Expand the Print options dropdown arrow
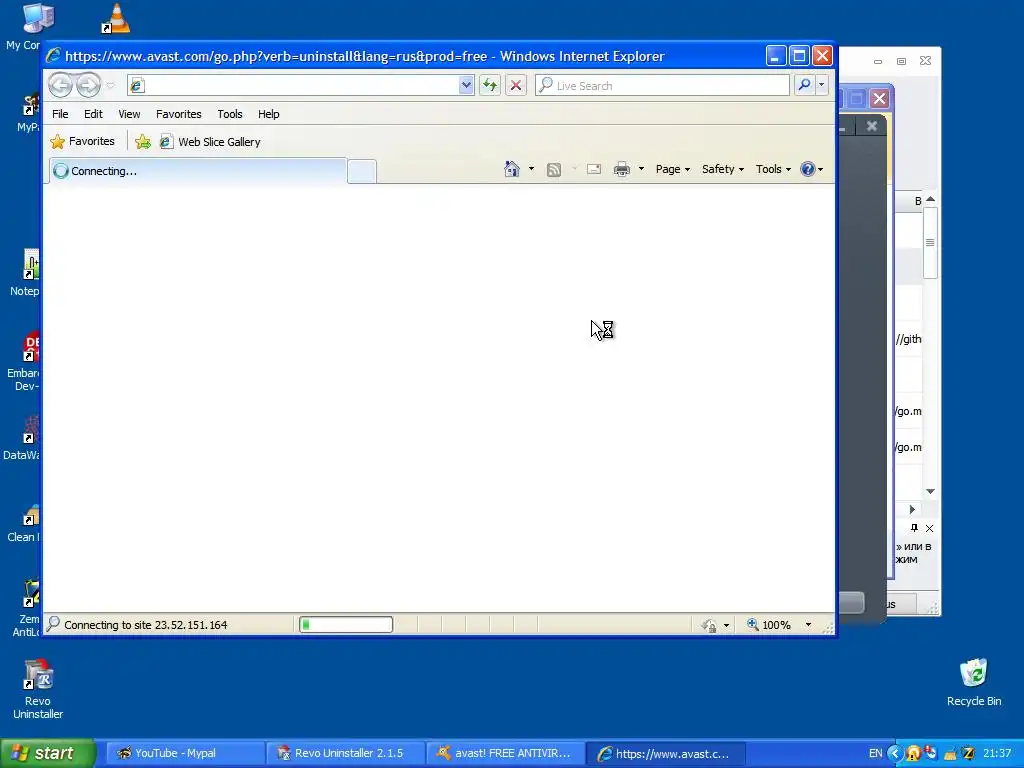Viewport: 1024px width, 768px height. (641, 169)
